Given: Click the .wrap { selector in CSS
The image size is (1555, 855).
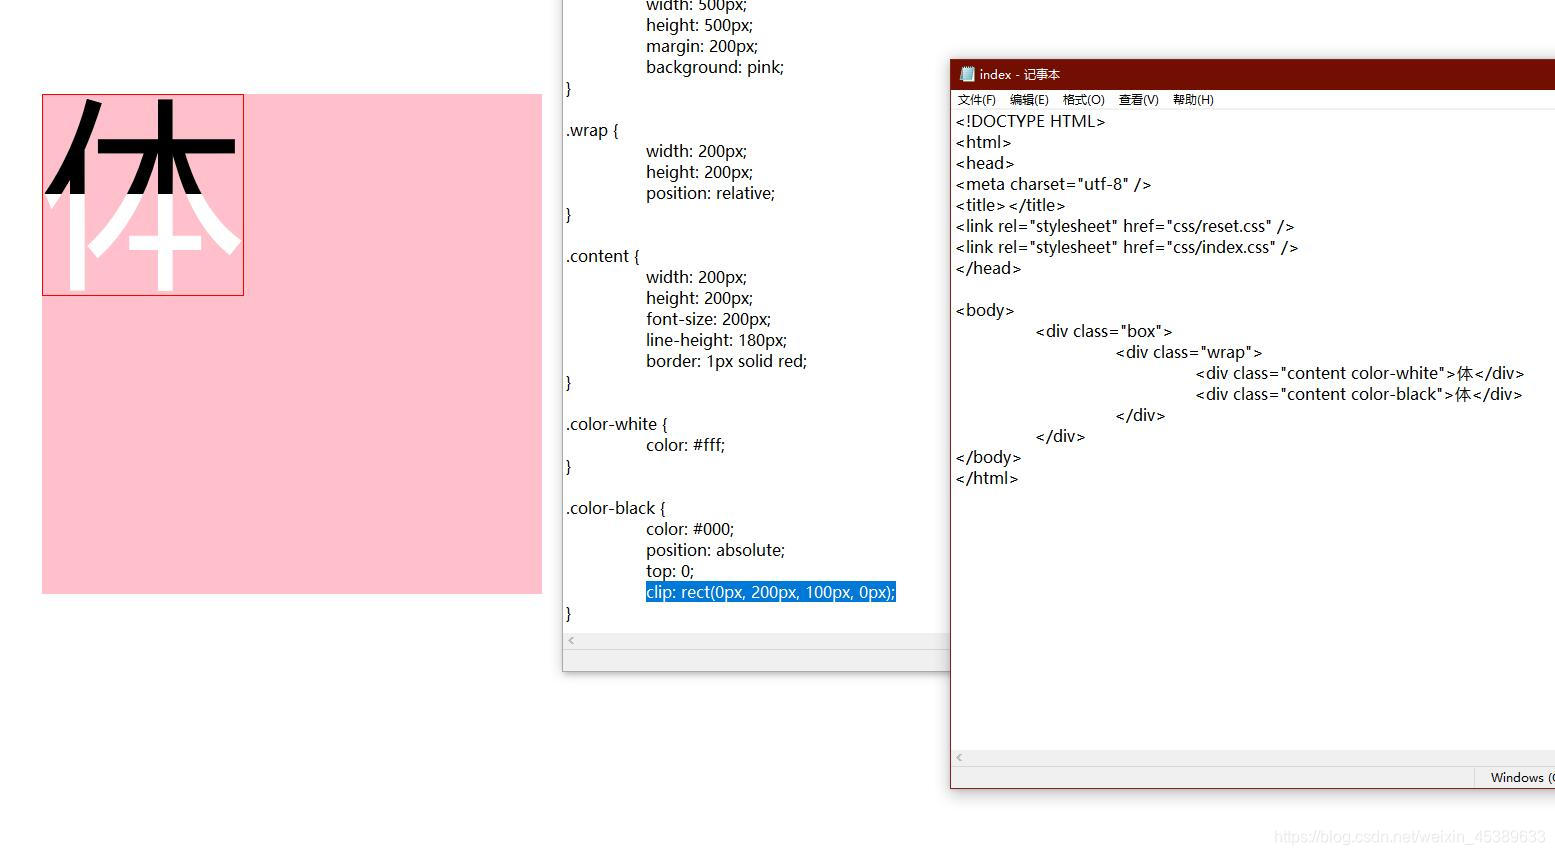Looking at the screenshot, I should click(592, 130).
